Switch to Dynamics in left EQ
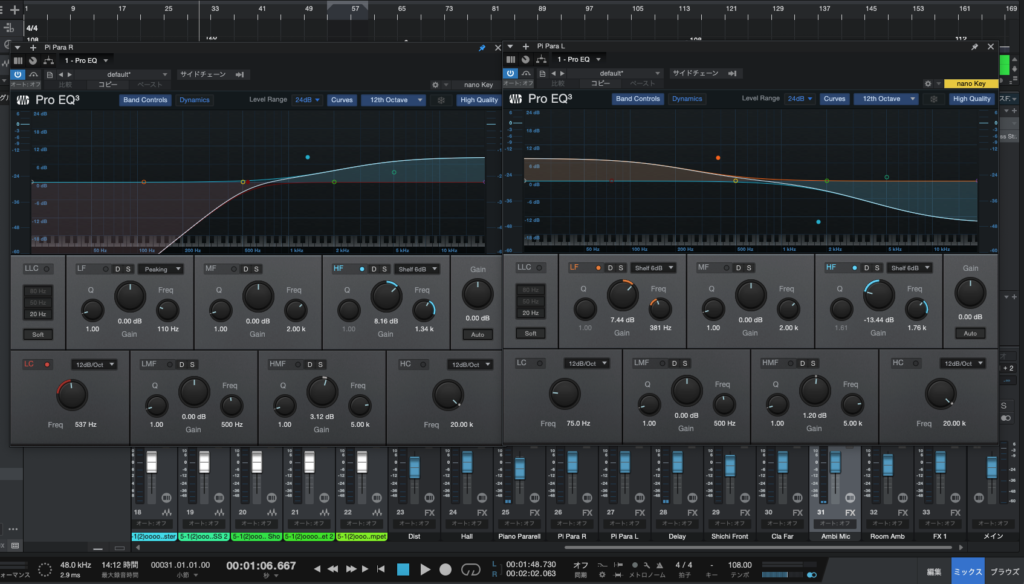 pos(194,100)
